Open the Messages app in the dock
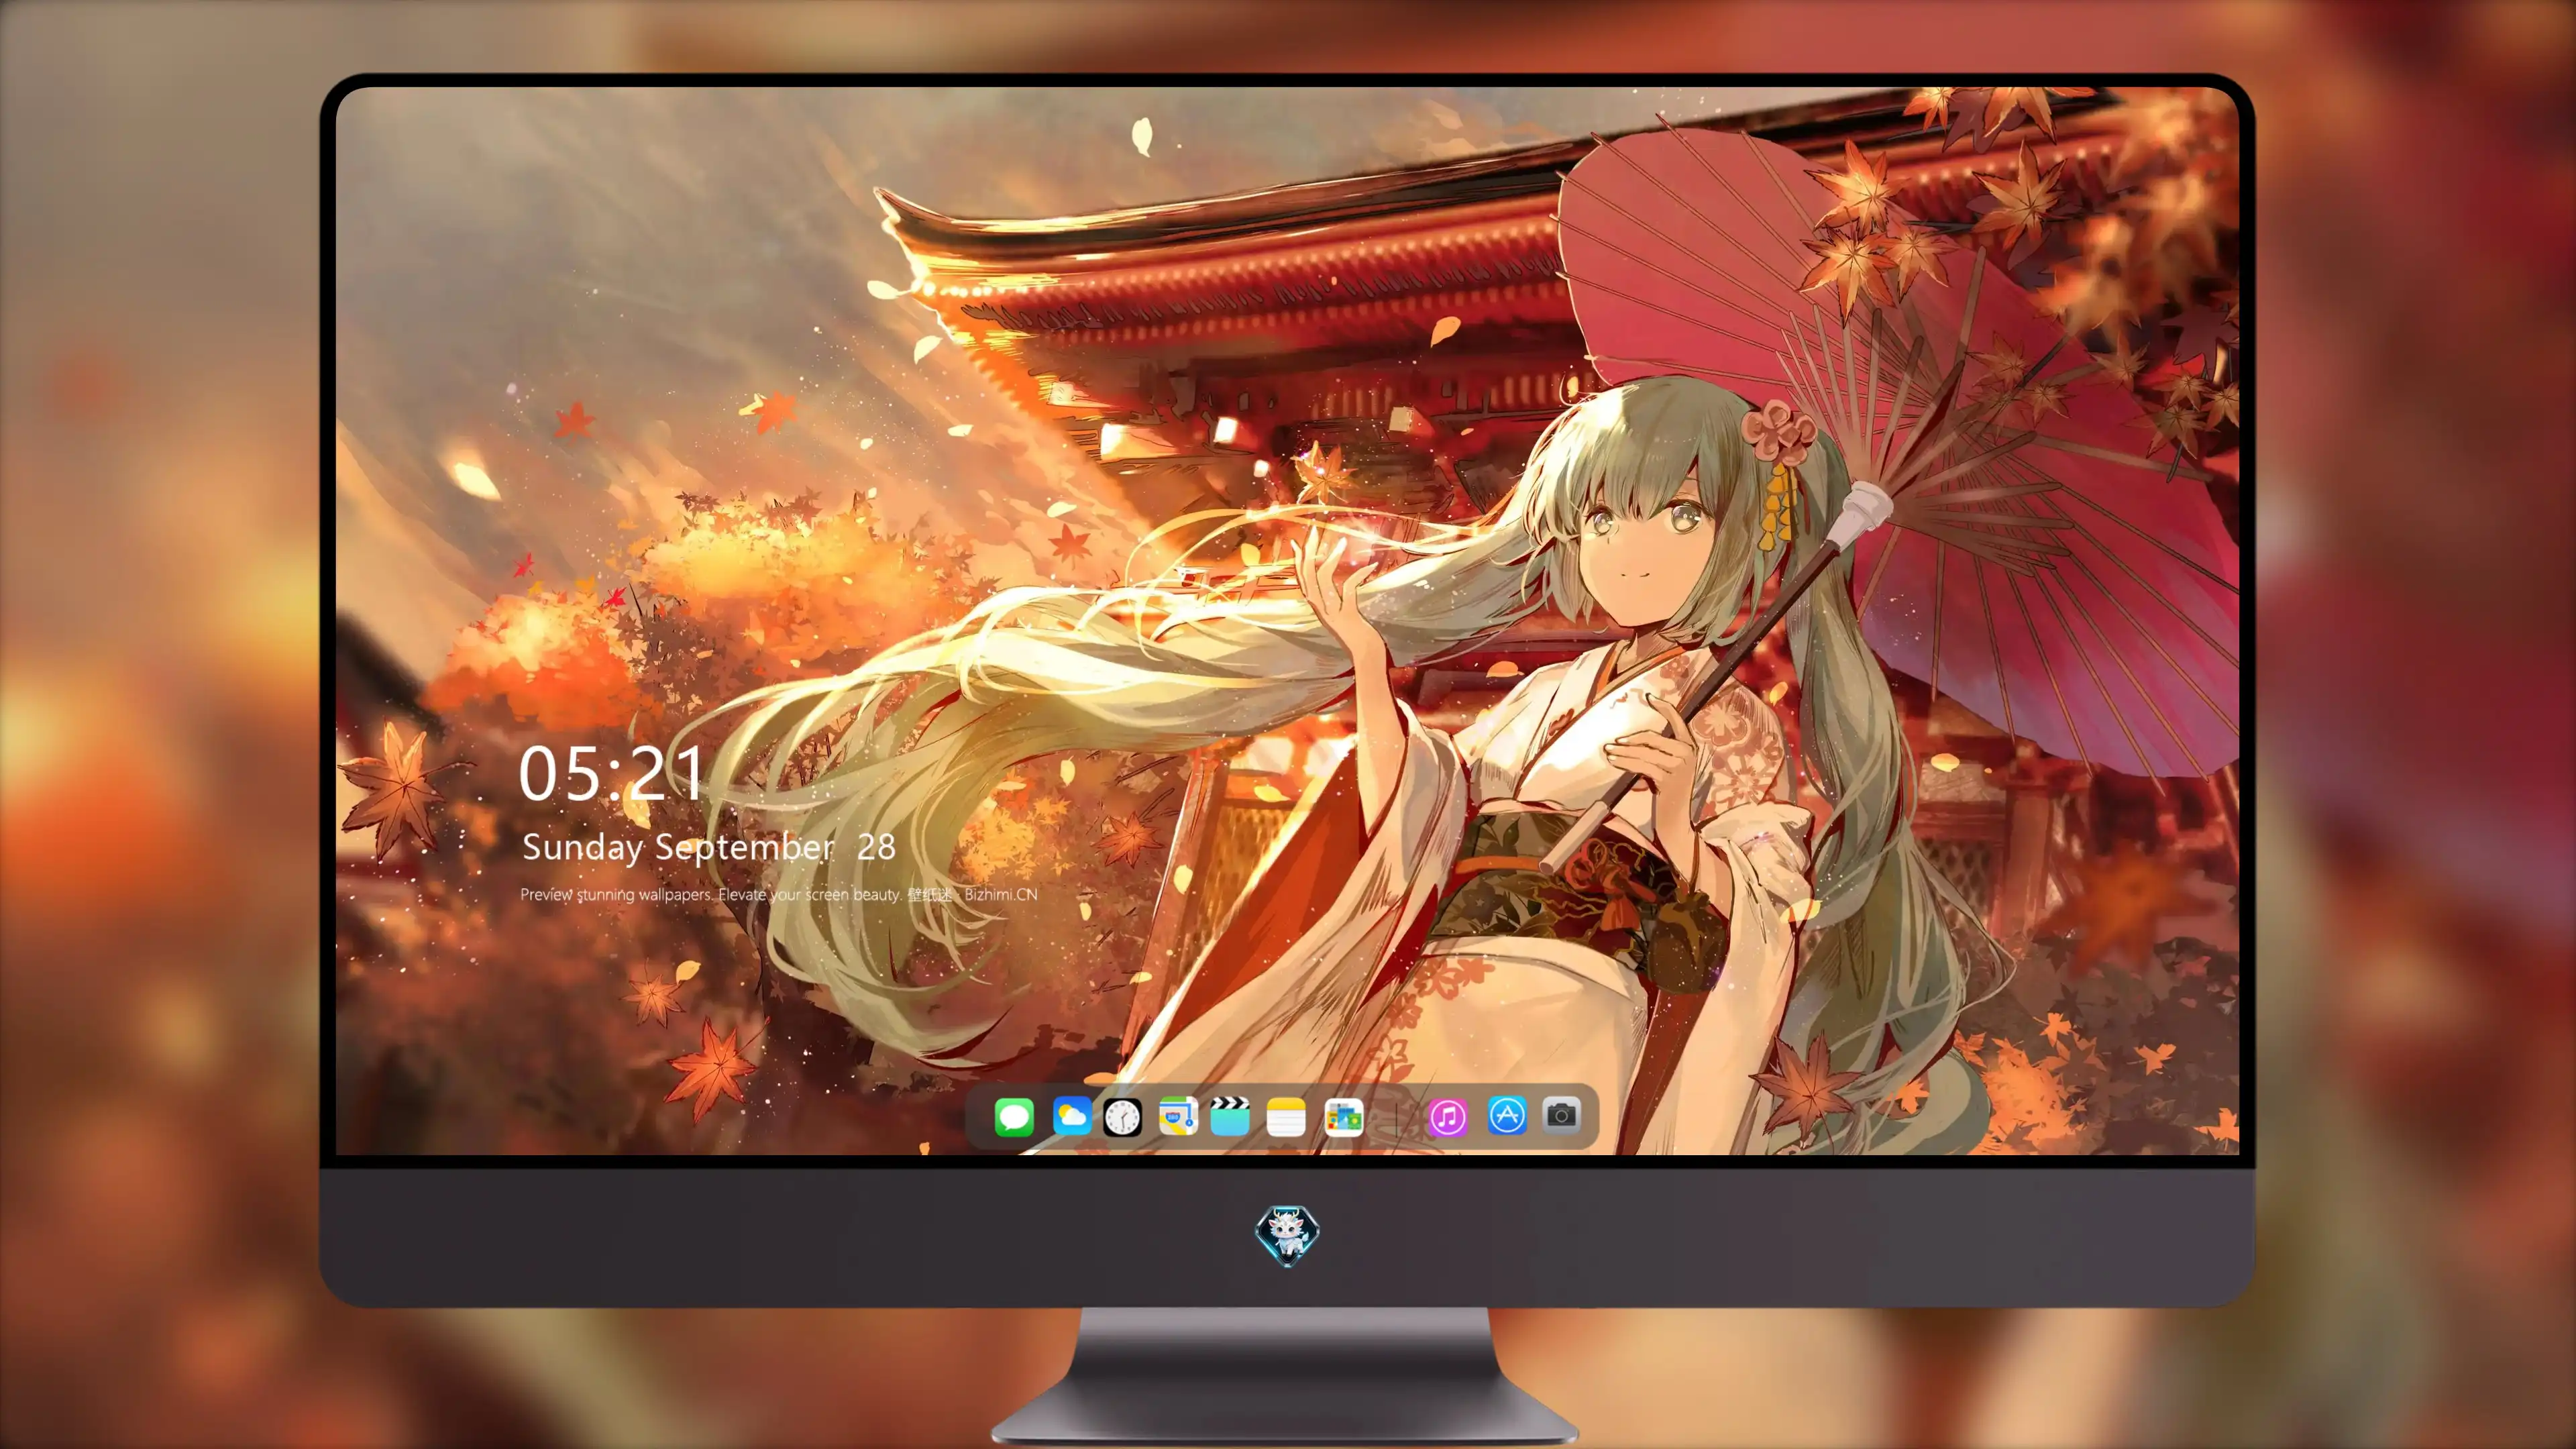This screenshot has height=1449, width=2576. (1014, 1116)
